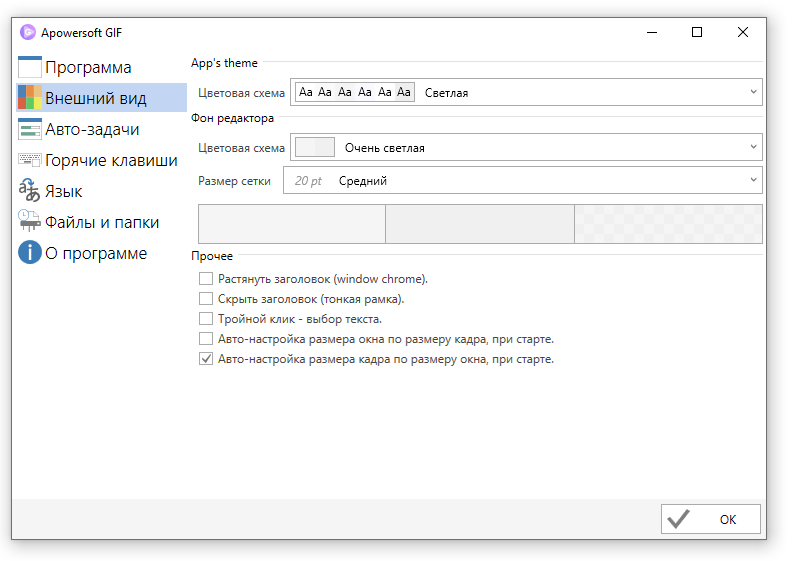Check Авто-настройка размера окна по размеру кадра
The width and height of the screenshot is (792, 561).
click(x=206, y=339)
